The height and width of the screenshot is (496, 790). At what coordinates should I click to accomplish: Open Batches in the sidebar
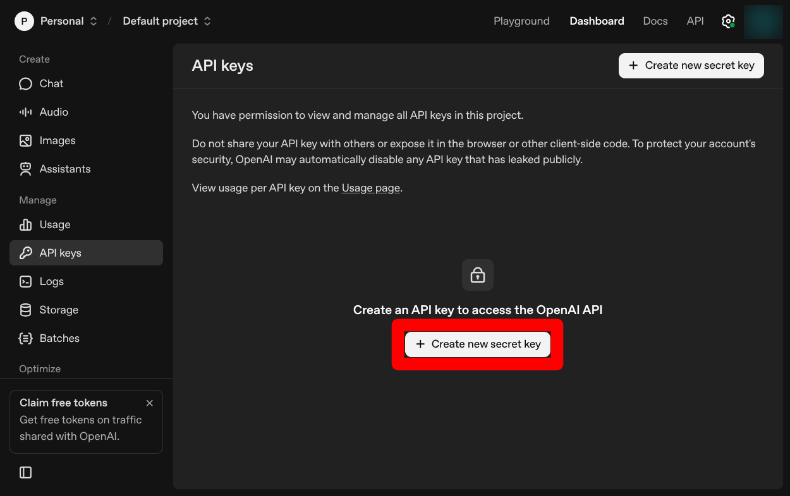86,338
